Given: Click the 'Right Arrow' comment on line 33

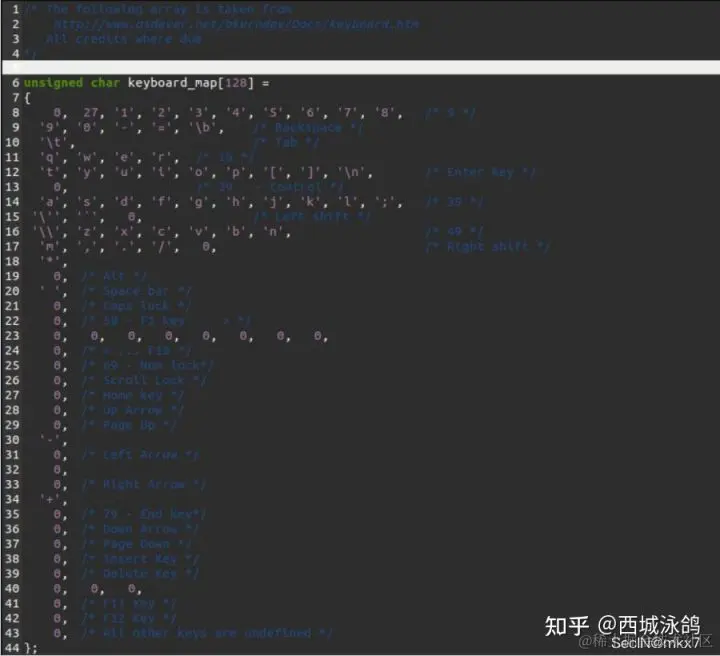Looking at the screenshot, I should (143, 485).
